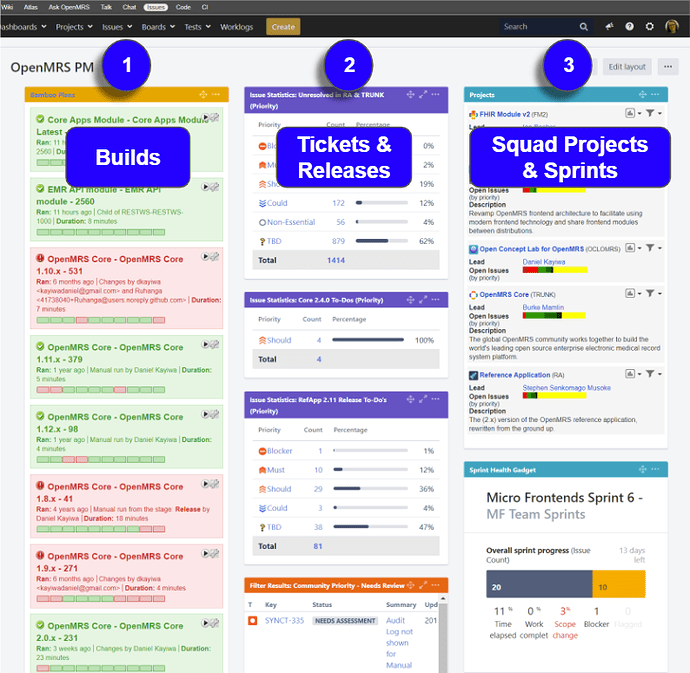Open dashboard more options button

(x=668, y=67)
